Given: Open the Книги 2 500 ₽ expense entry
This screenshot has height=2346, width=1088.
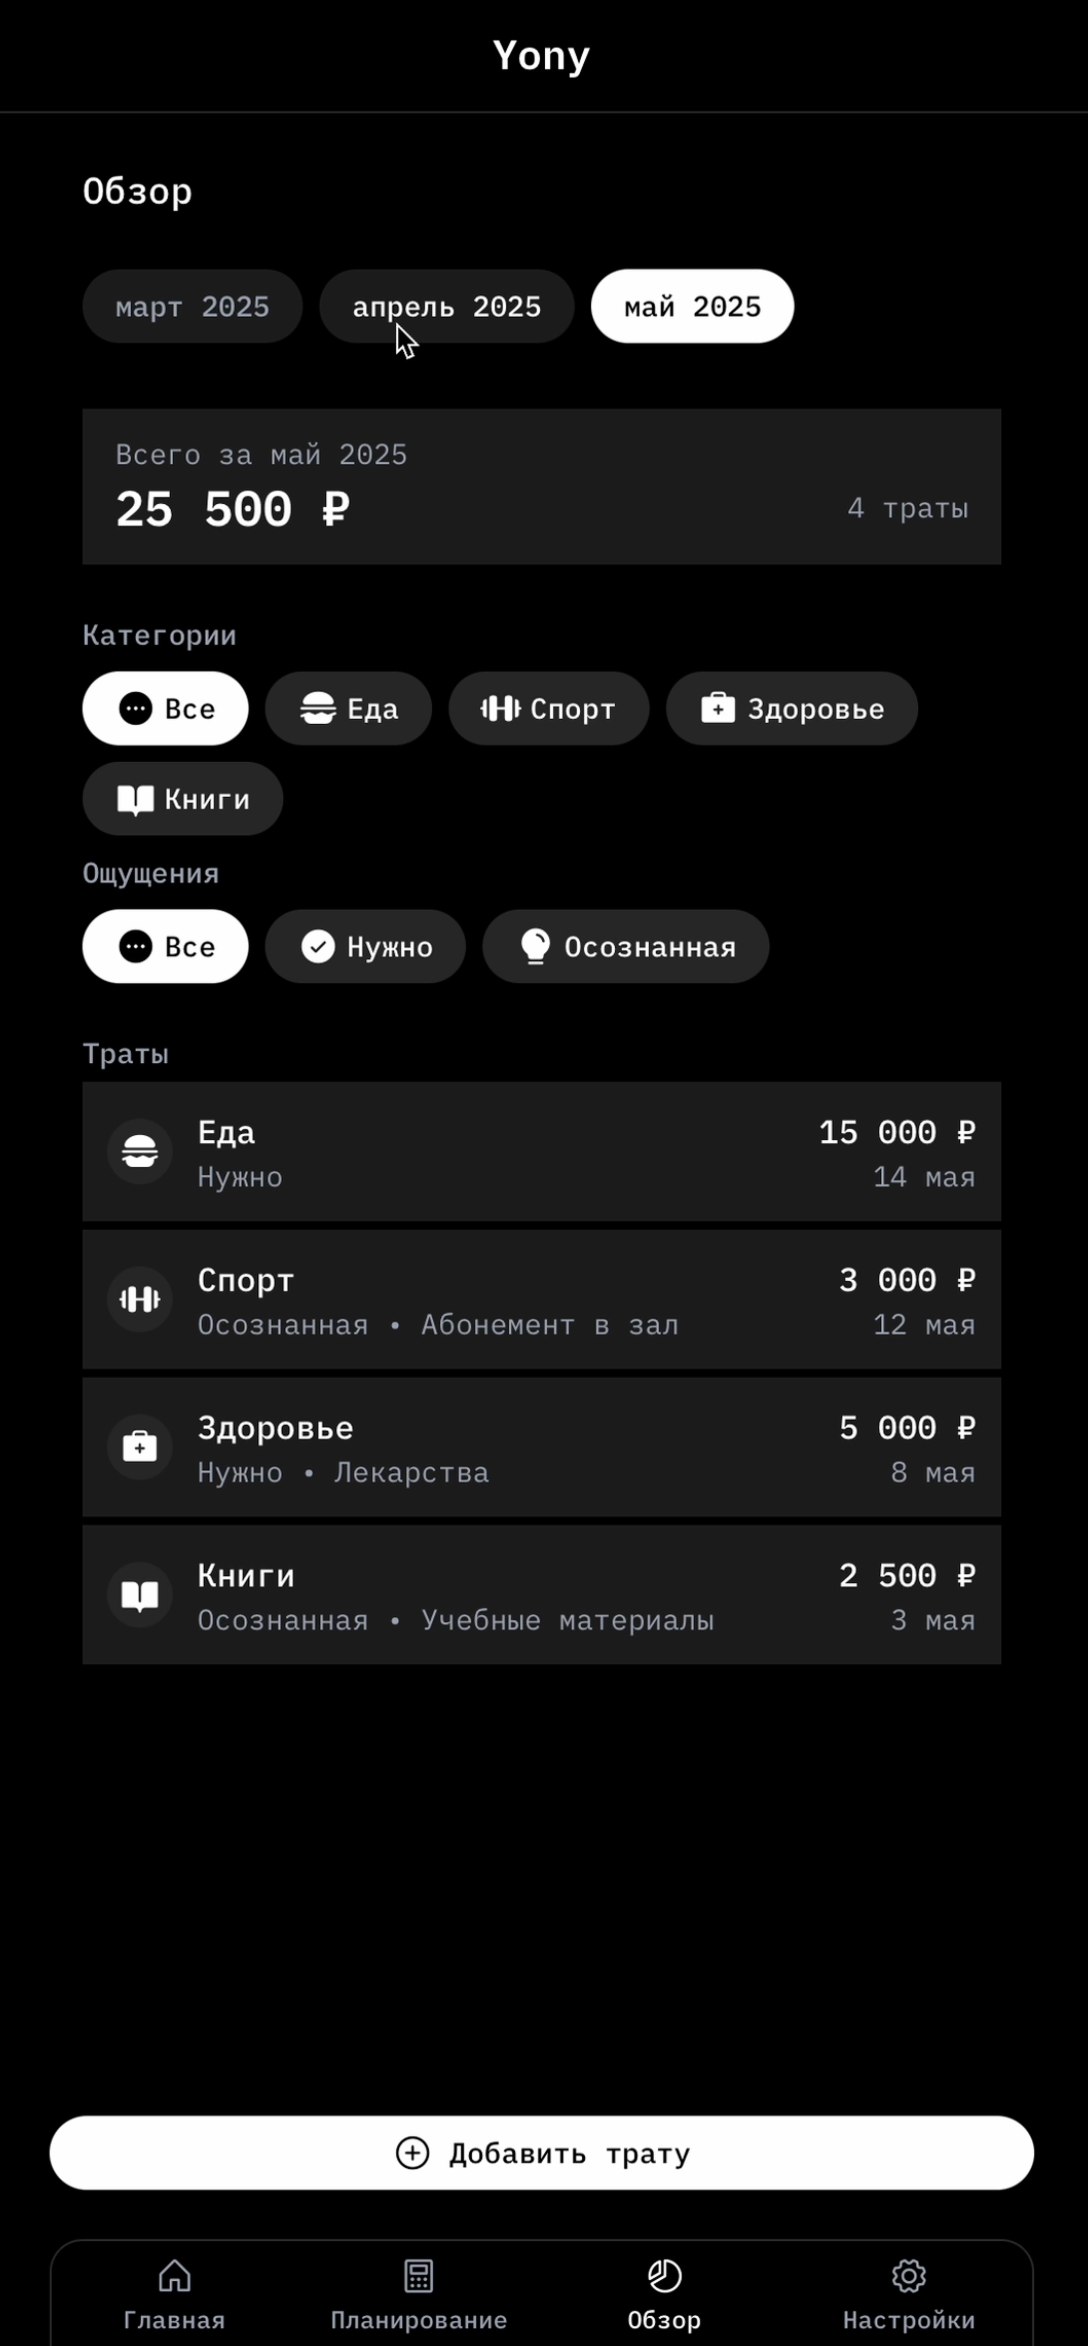Looking at the screenshot, I should click(542, 1595).
